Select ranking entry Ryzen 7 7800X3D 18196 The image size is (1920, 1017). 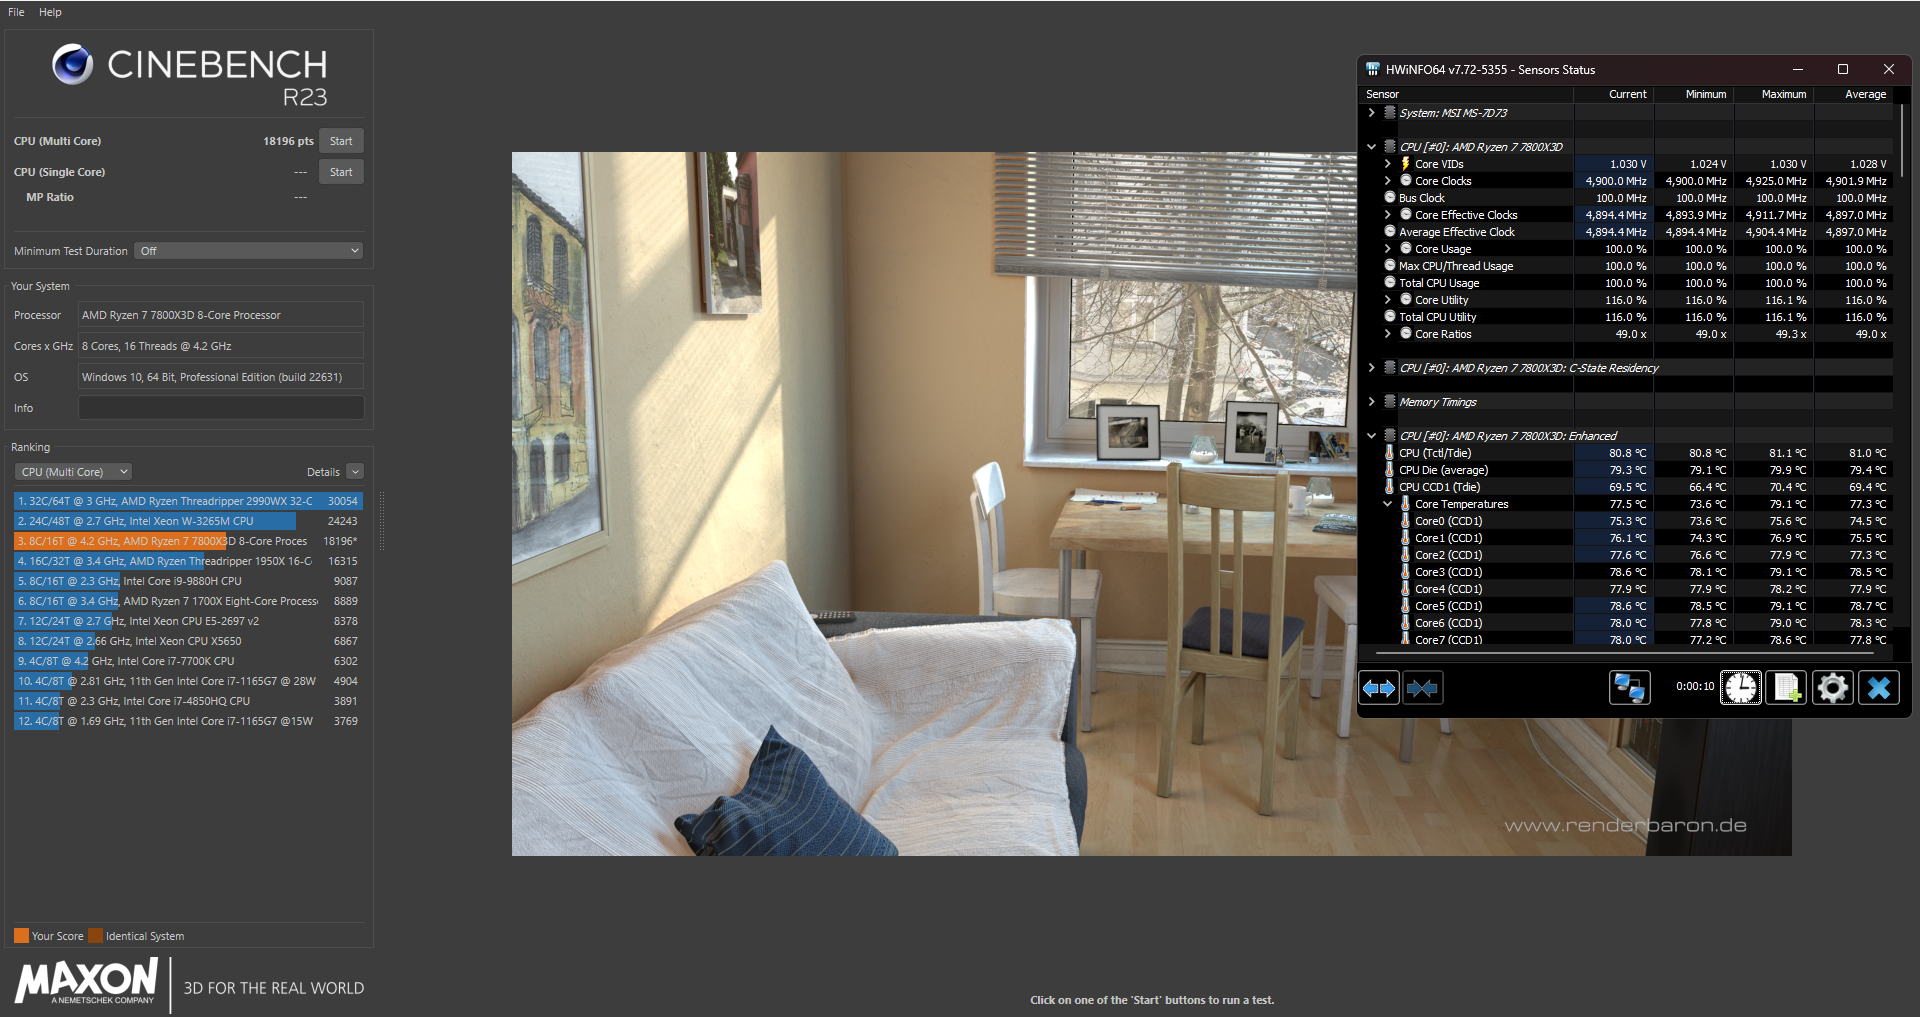tap(188, 541)
